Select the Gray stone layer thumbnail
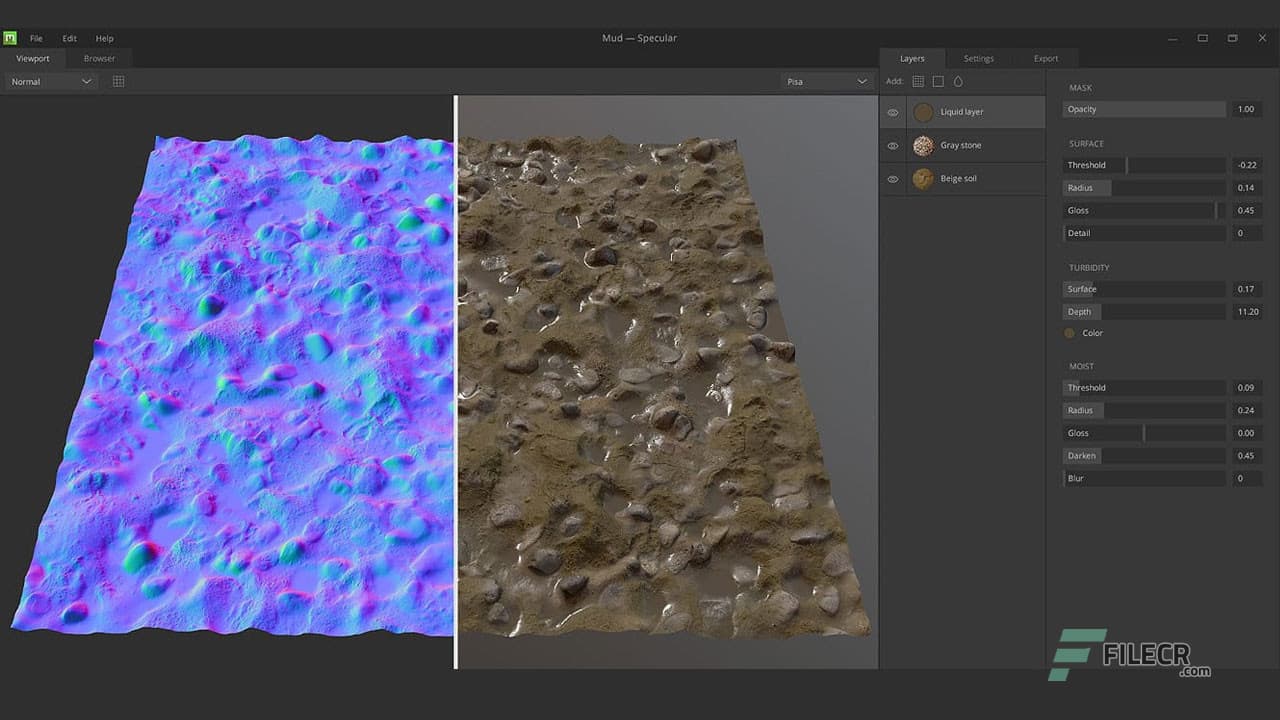This screenshot has width=1280, height=720. (x=923, y=145)
